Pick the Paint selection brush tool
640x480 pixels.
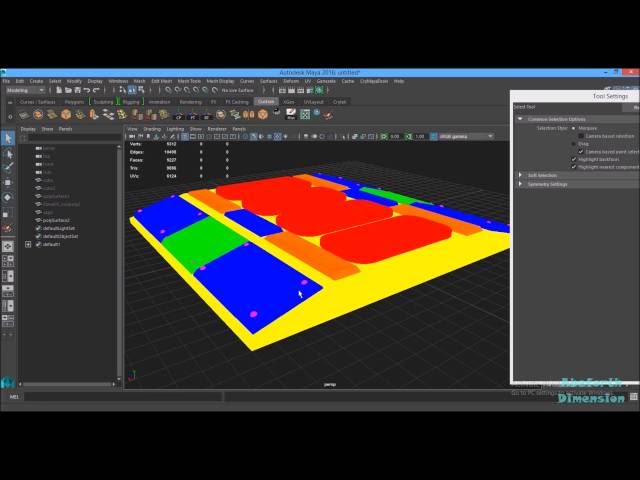click(x=8, y=168)
